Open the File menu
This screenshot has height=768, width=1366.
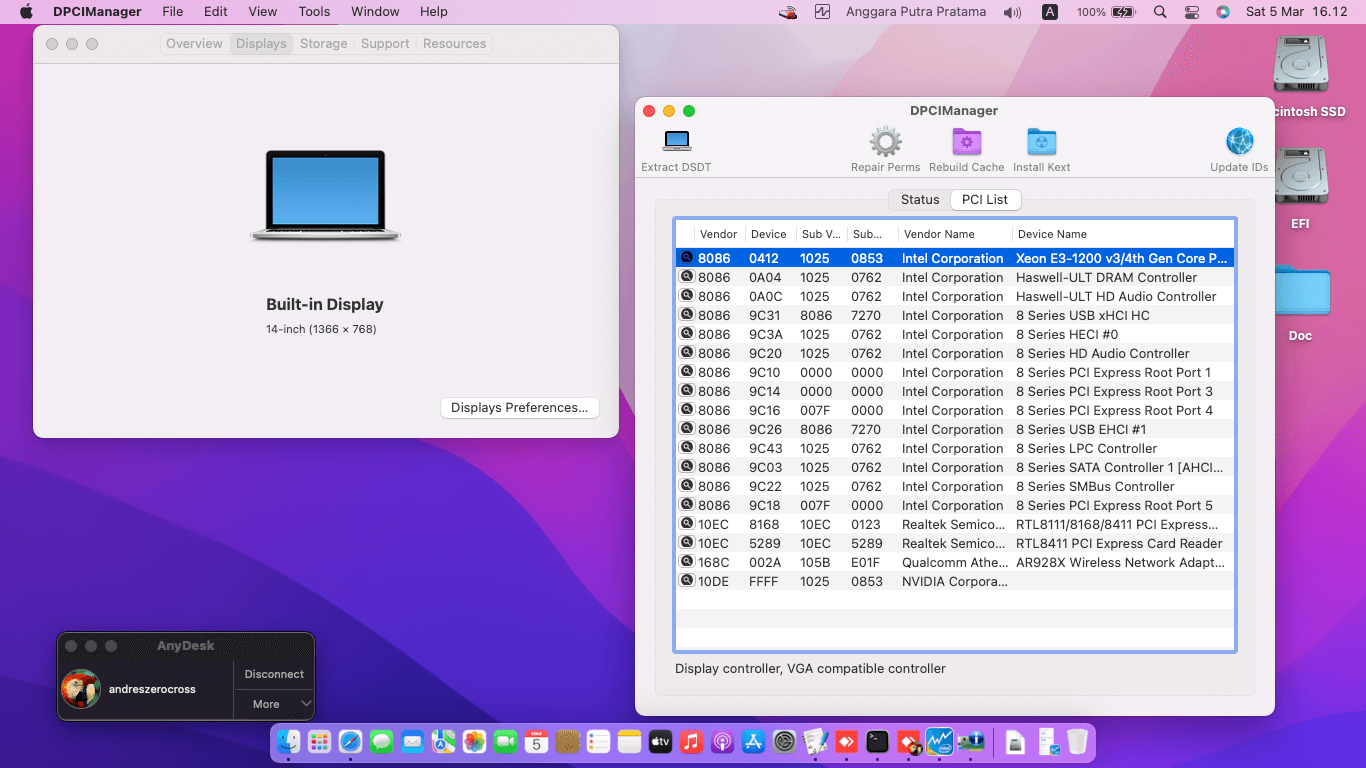pos(173,12)
